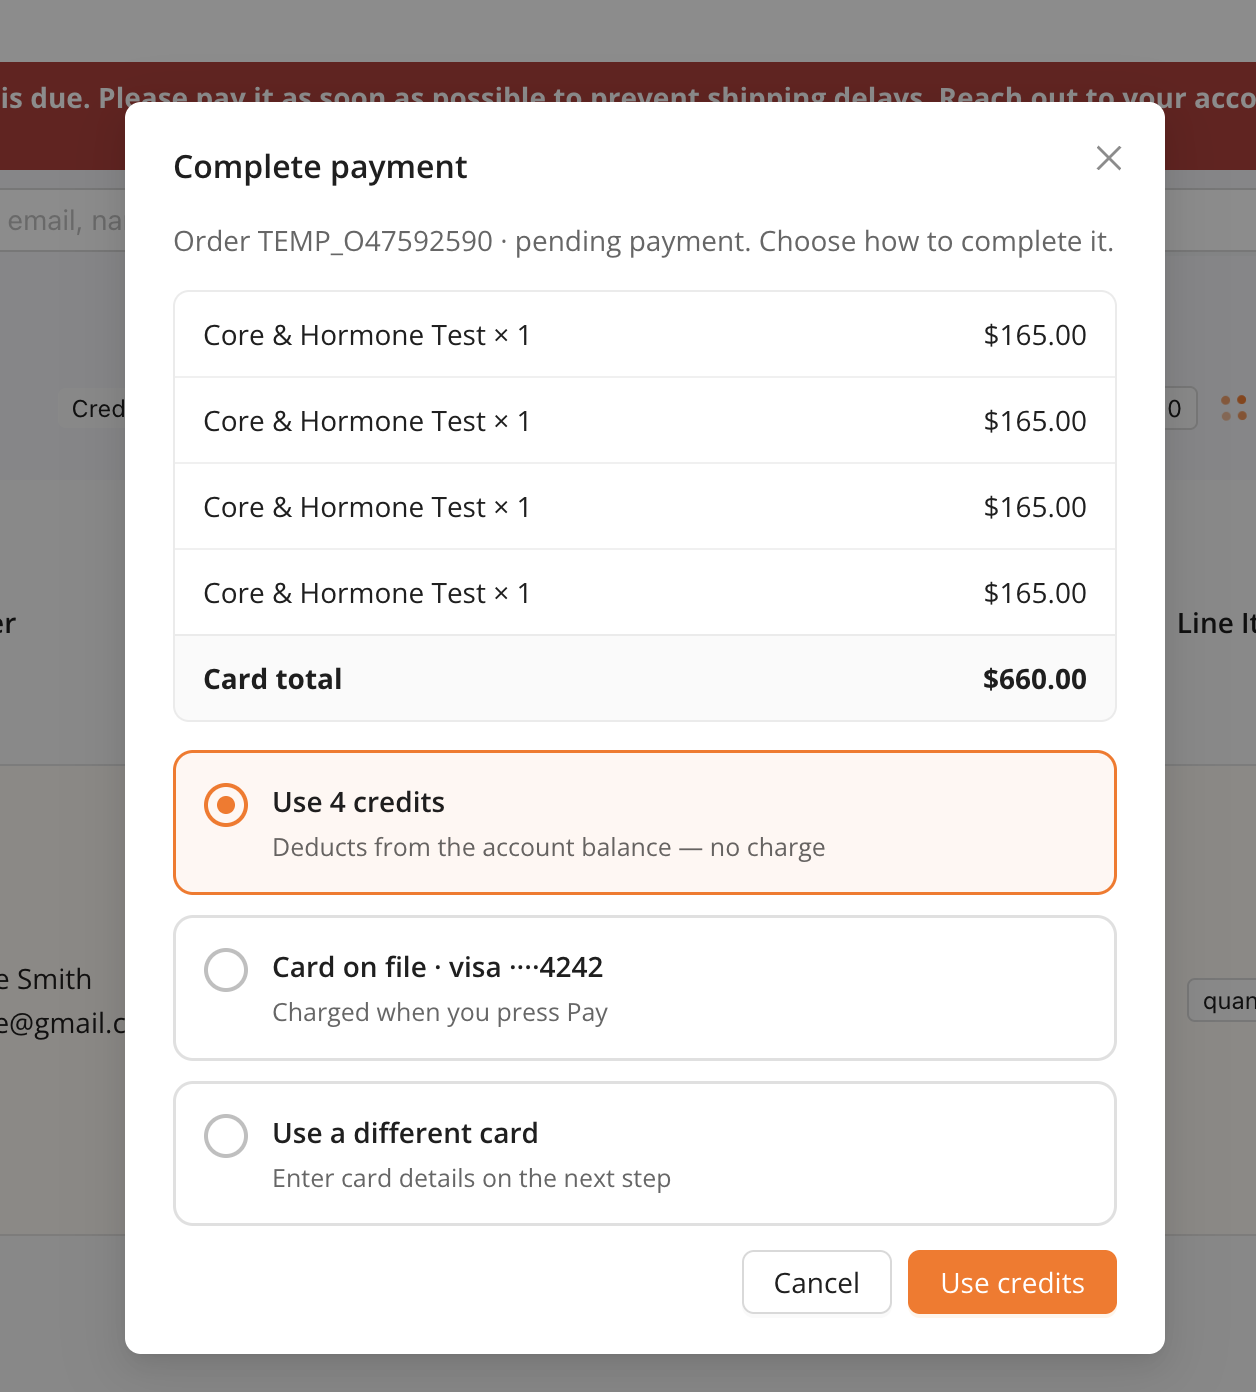The height and width of the screenshot is (1392, 1256).
Task: Confirm with the Use credits button
Action: click(1012, 1282)
